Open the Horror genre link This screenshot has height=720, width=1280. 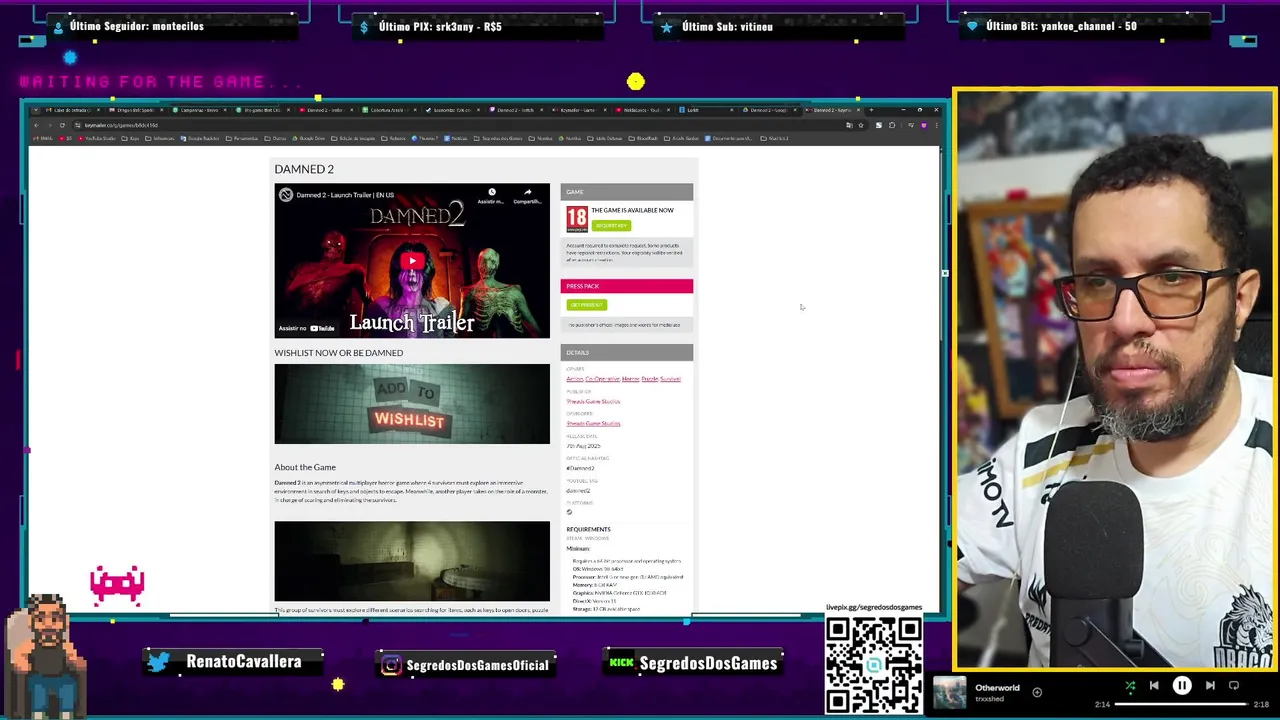[x=630, y=379]
